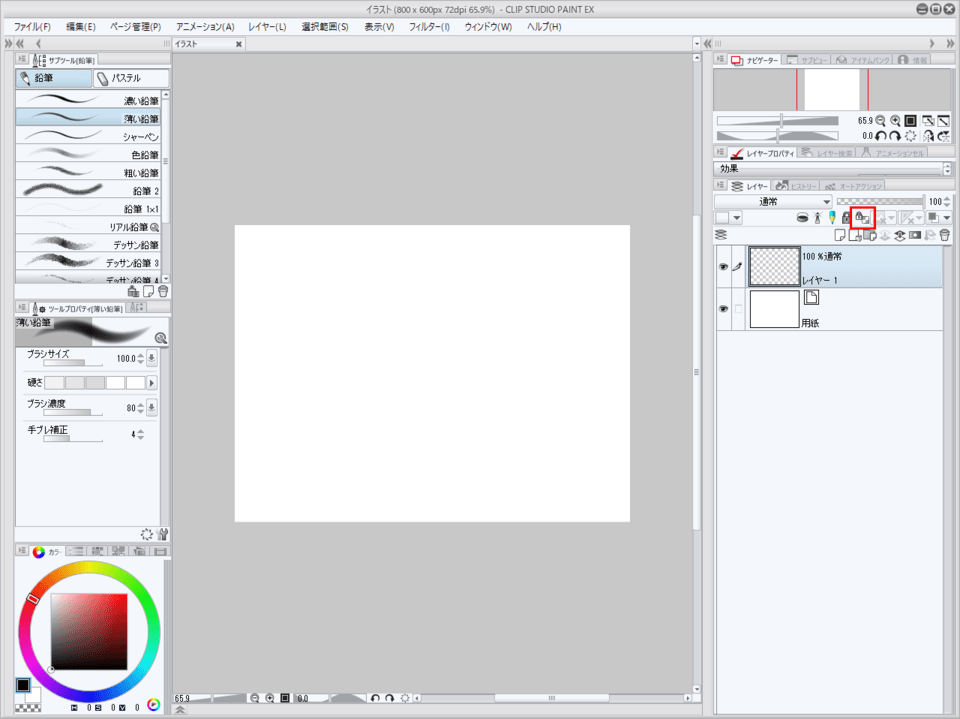
Task: Open the フィルター(I) menu
Action: [429, 26]
